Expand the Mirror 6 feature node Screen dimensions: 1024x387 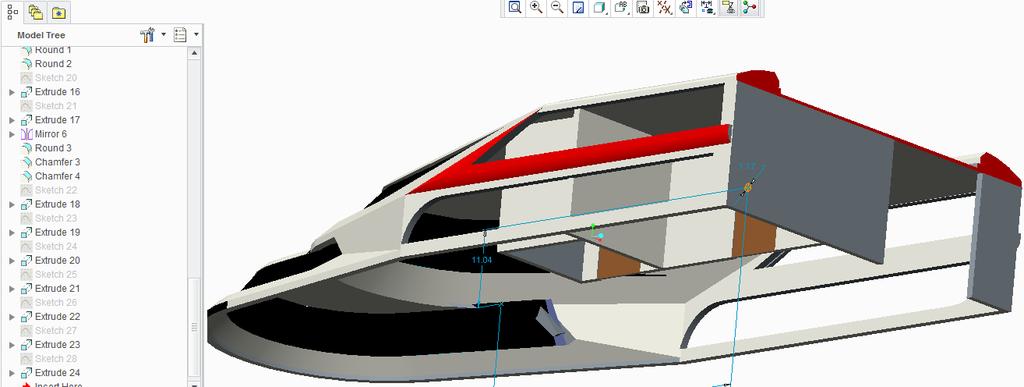point(12,134)
